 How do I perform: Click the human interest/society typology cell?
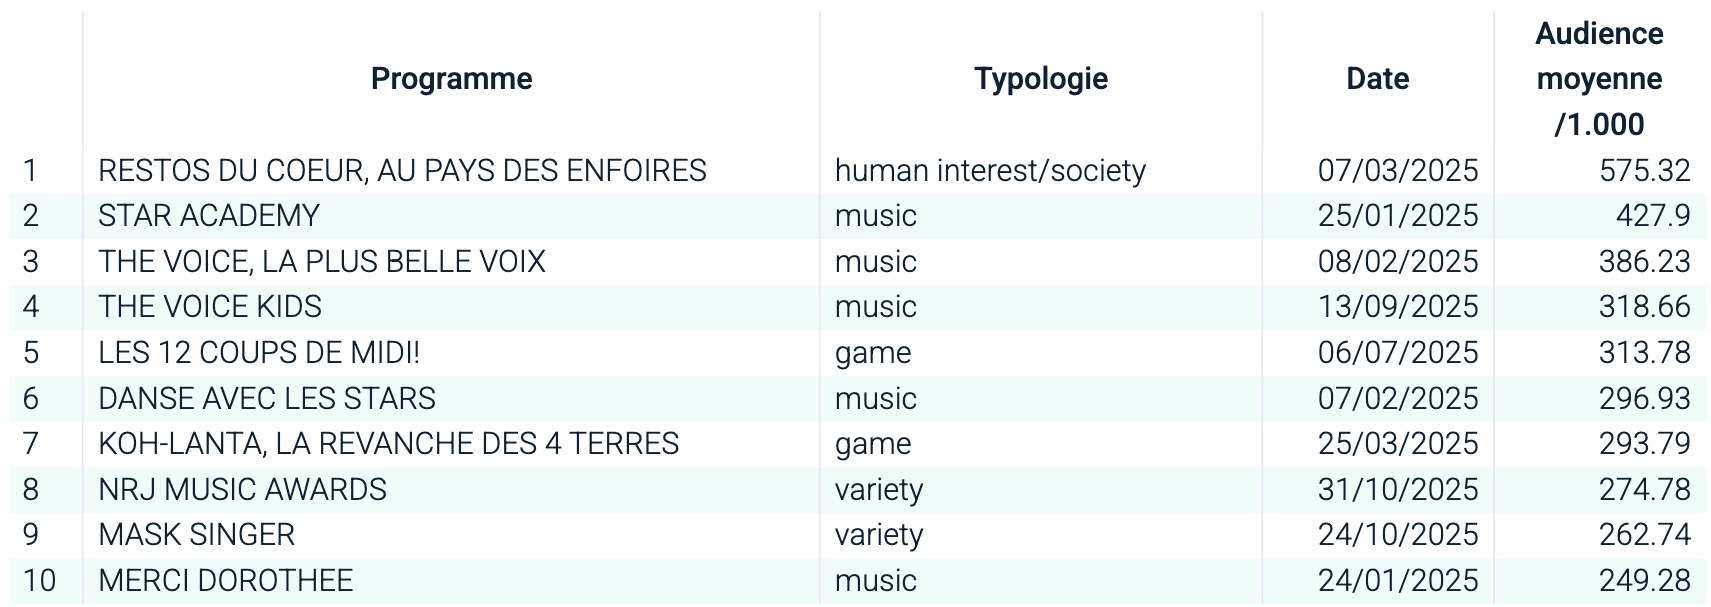pyautogui.click(x=990, y=171)
